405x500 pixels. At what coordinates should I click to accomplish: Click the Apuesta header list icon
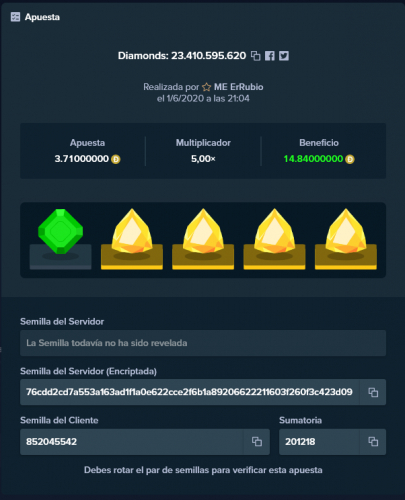(x=15, y=17)
